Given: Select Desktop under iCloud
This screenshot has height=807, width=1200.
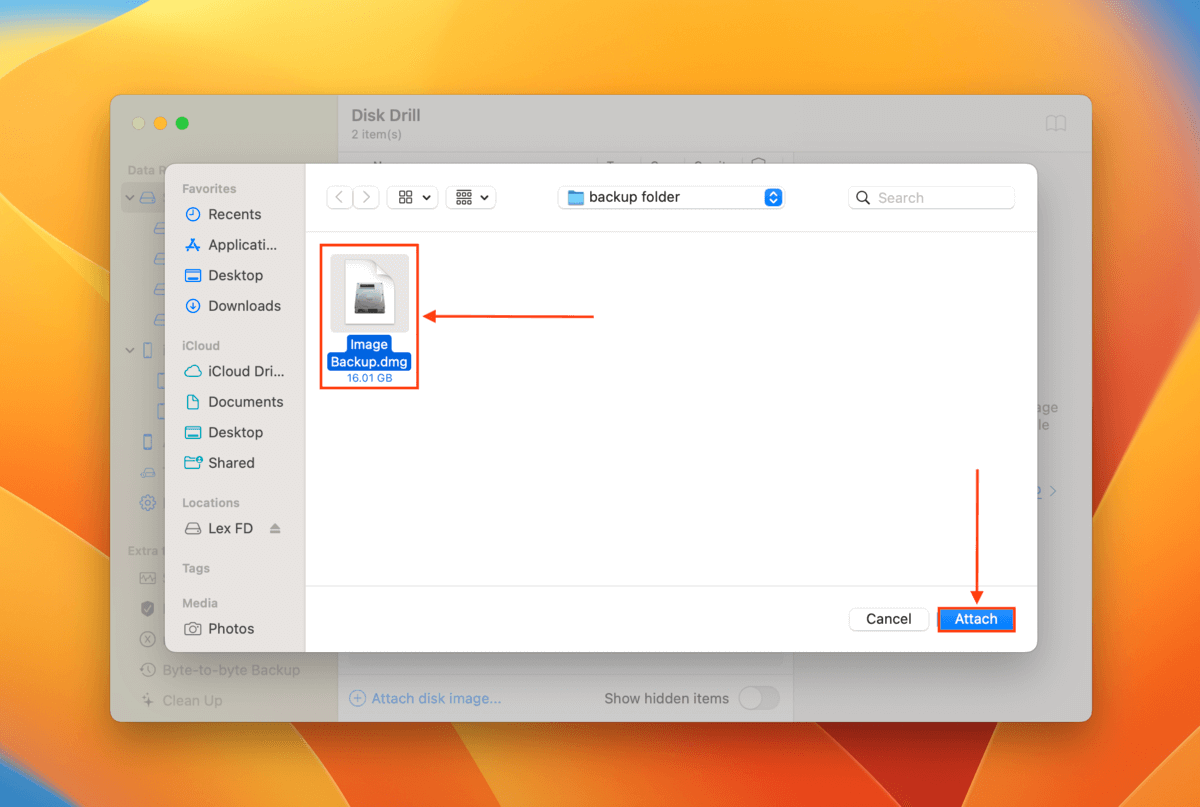Looking at the screenshot, I should 234,432.
